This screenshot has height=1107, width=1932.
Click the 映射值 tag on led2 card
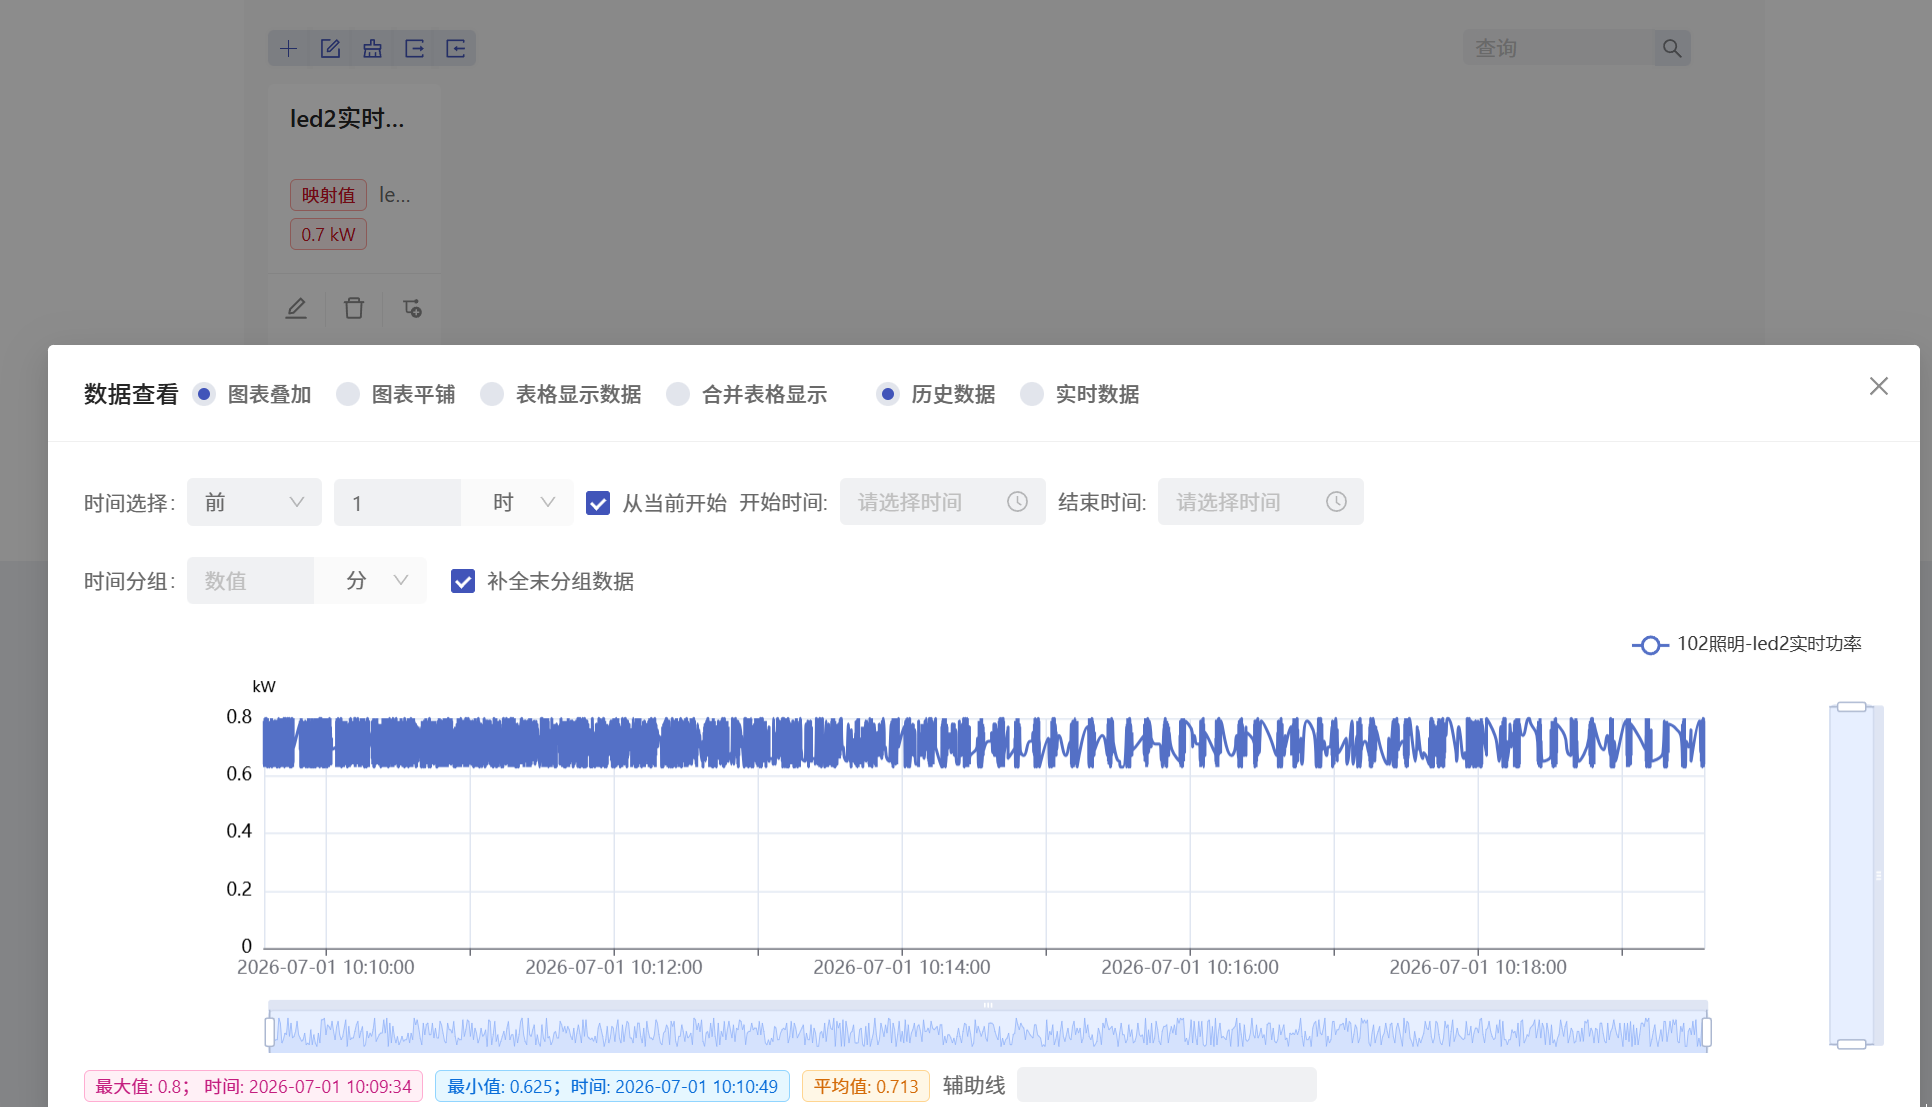328,195
